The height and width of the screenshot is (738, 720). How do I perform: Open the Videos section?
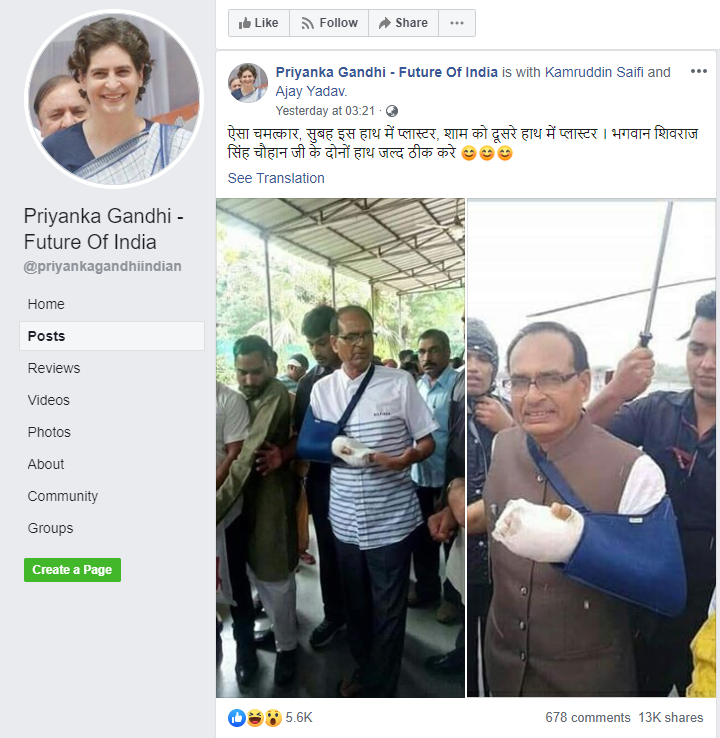pos(49,400)
